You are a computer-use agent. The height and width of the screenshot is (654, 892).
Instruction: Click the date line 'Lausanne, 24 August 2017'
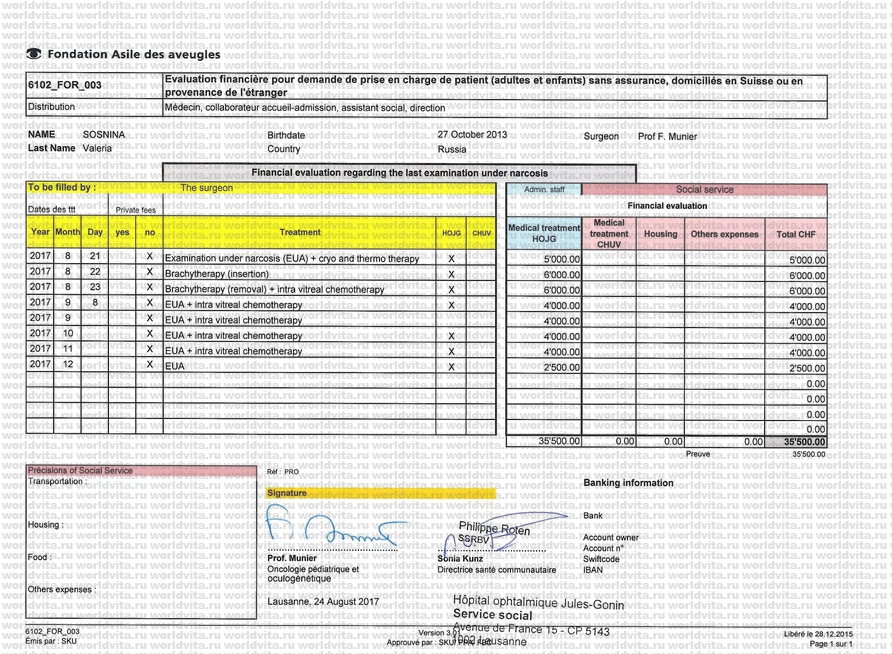pos(323,602)
